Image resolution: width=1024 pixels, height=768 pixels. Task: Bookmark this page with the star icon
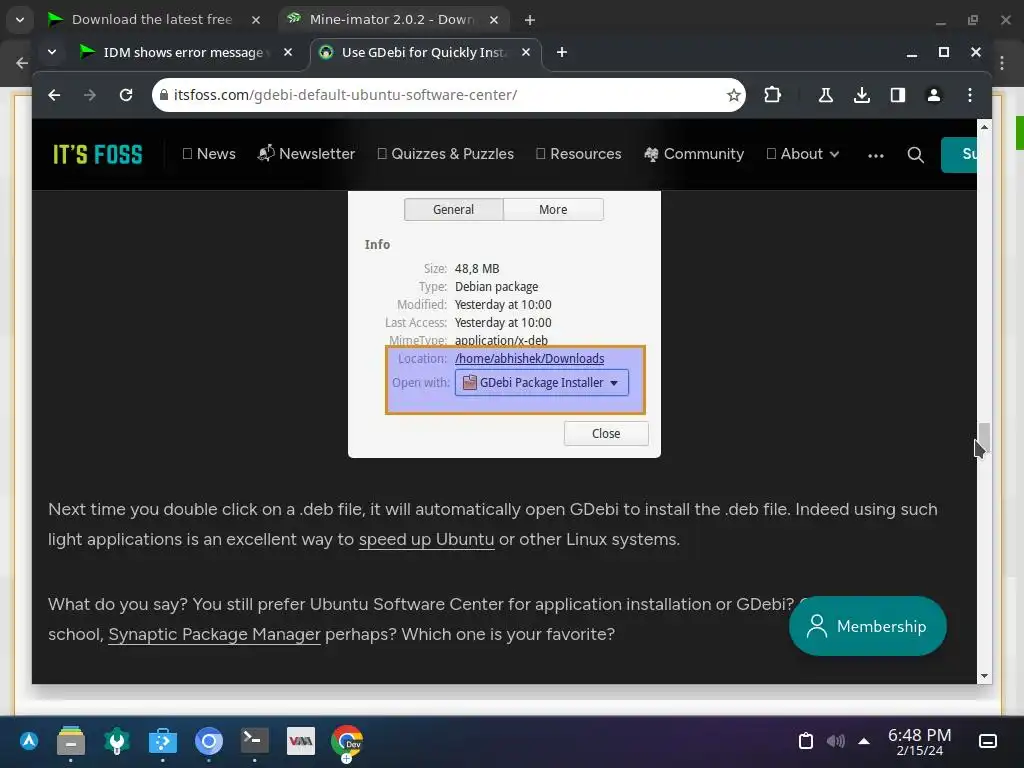733,95
